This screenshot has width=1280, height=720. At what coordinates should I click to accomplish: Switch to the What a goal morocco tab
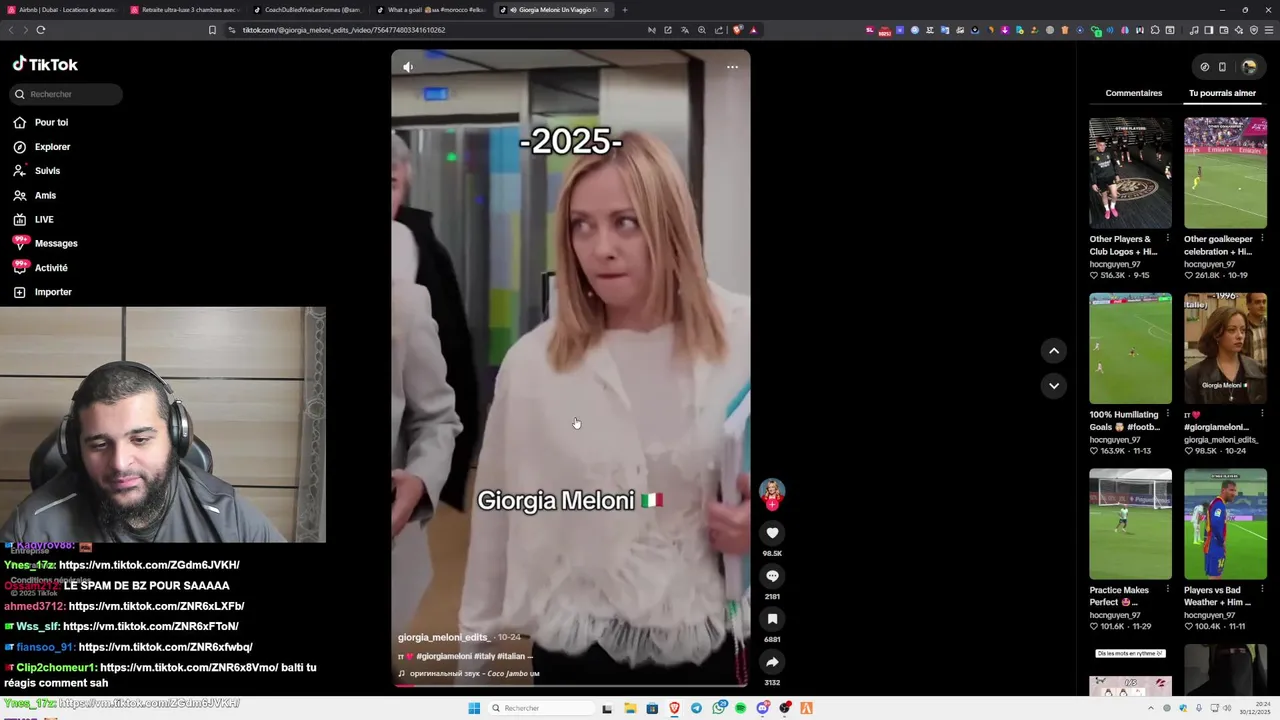[430, 10]
